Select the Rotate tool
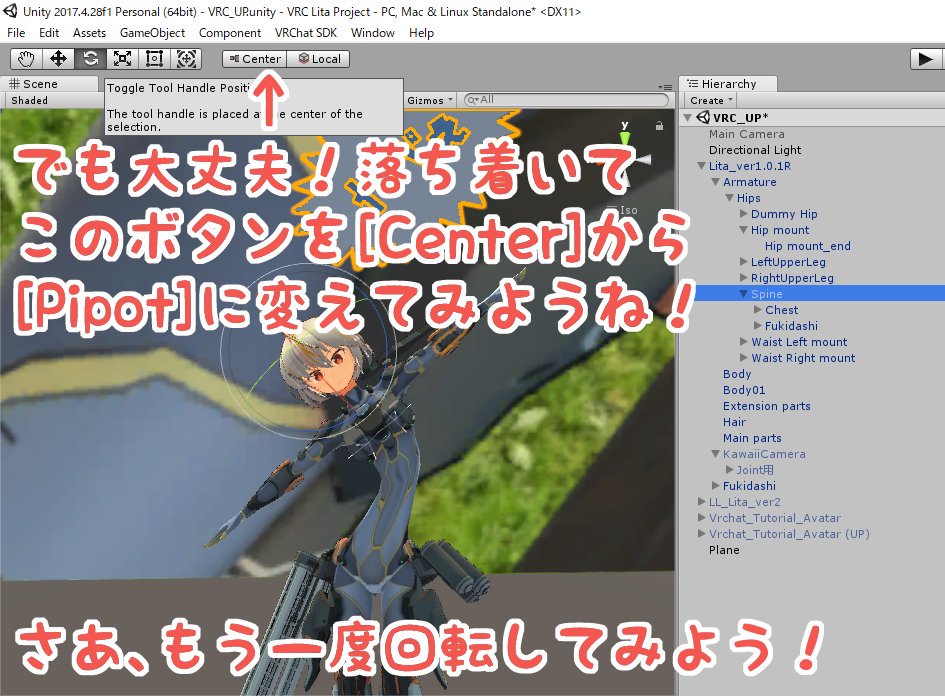945x696 pixels. pyautogui.click(x=90, y=58)
